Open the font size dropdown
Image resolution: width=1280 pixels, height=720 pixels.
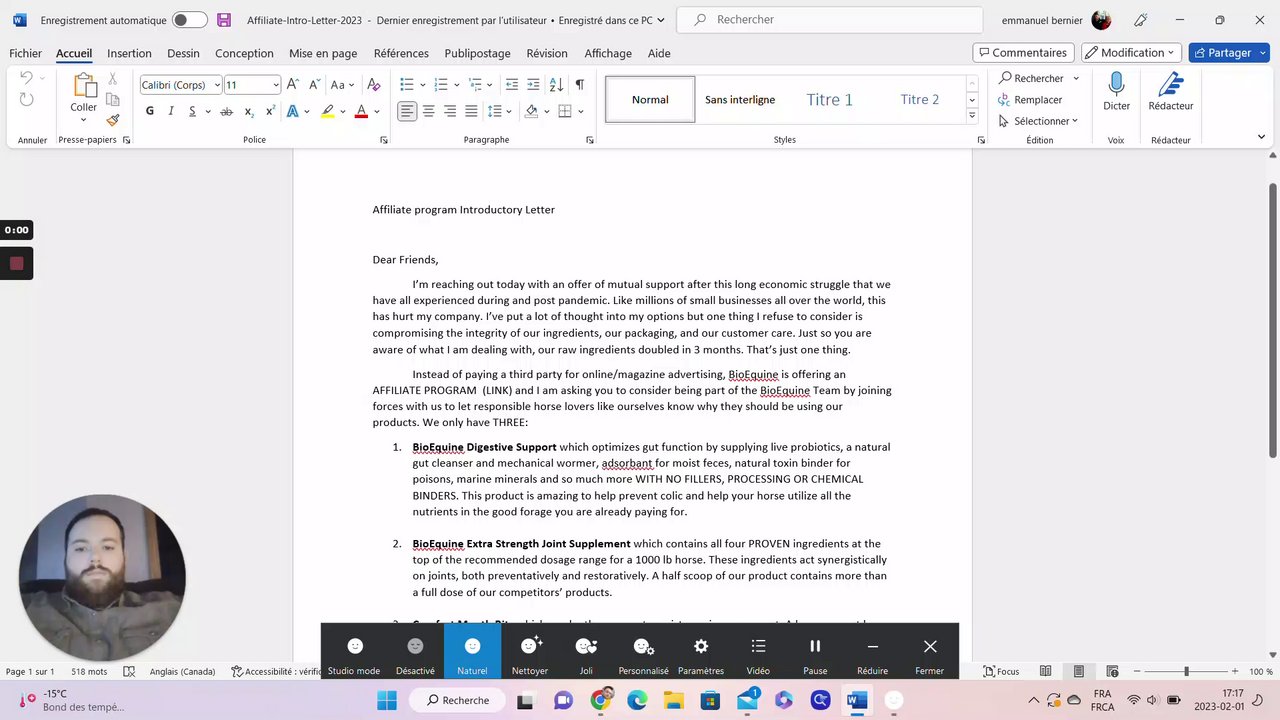[x=274, y=85]
